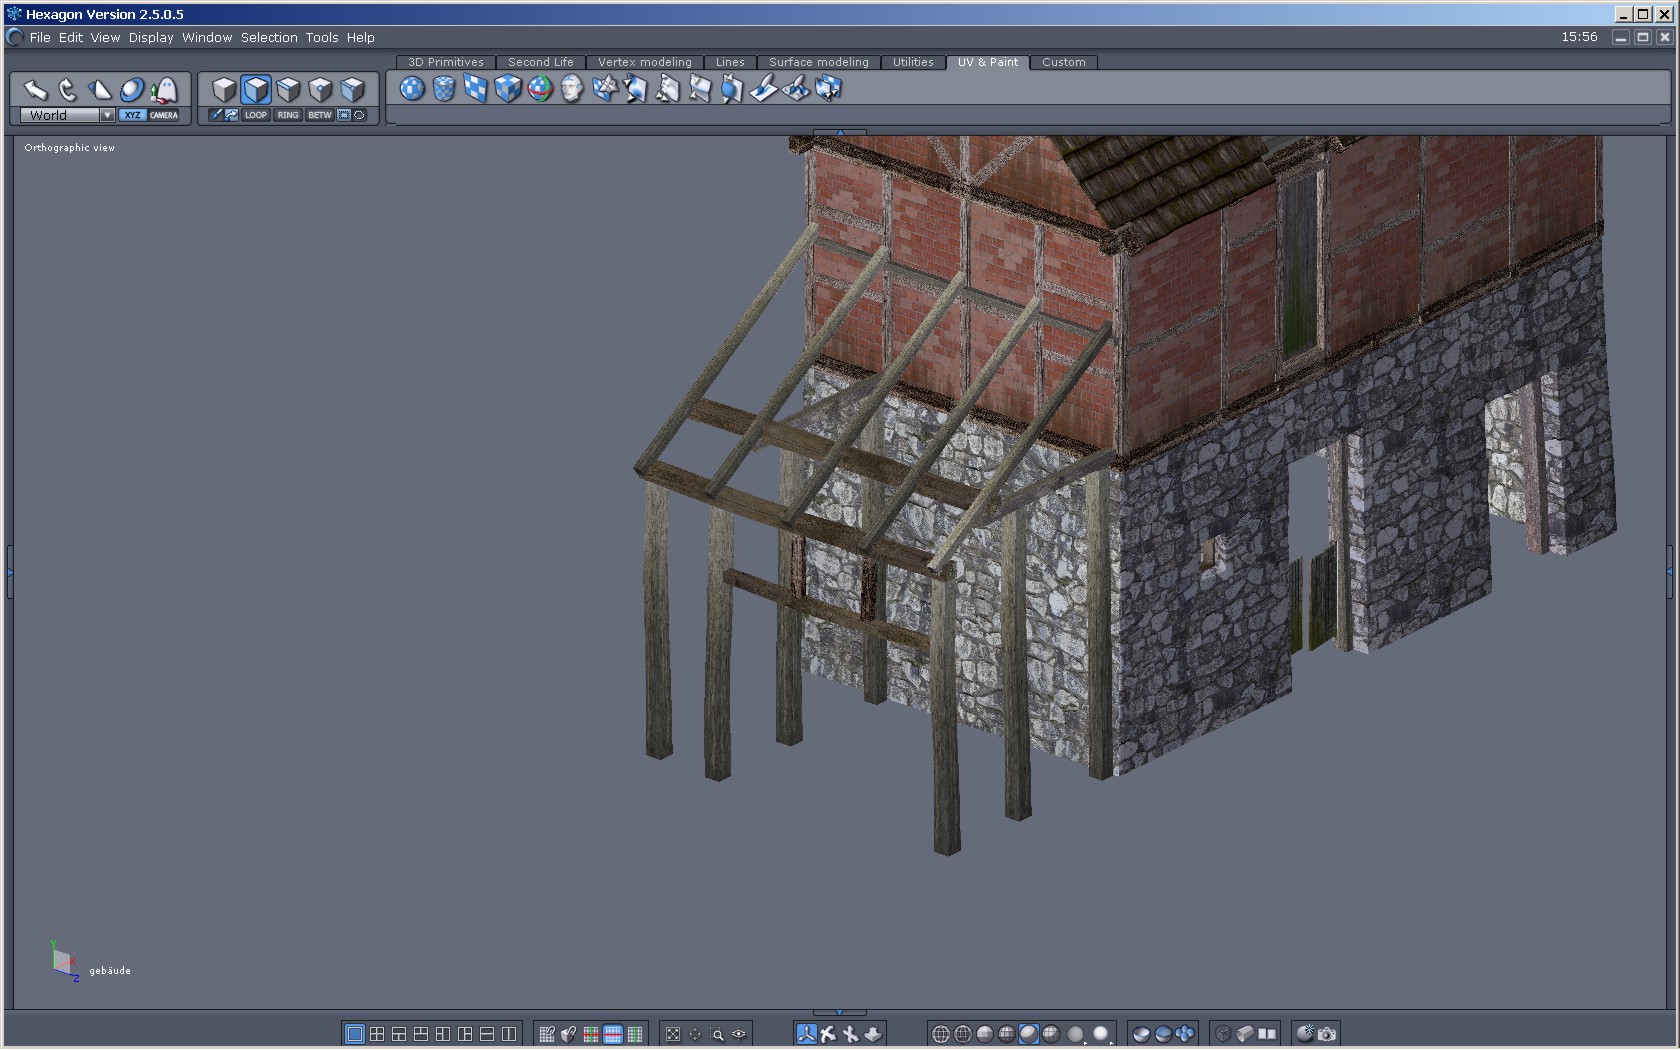Expand the top panel collapse arrow

[840, 132]
